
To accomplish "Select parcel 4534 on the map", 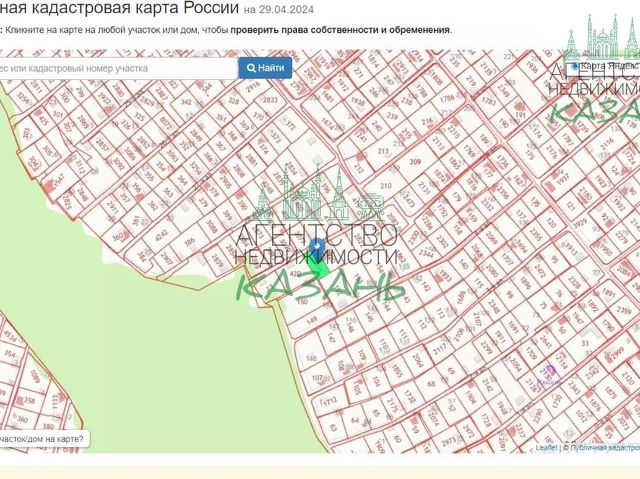I will click(x=10, y=337).
